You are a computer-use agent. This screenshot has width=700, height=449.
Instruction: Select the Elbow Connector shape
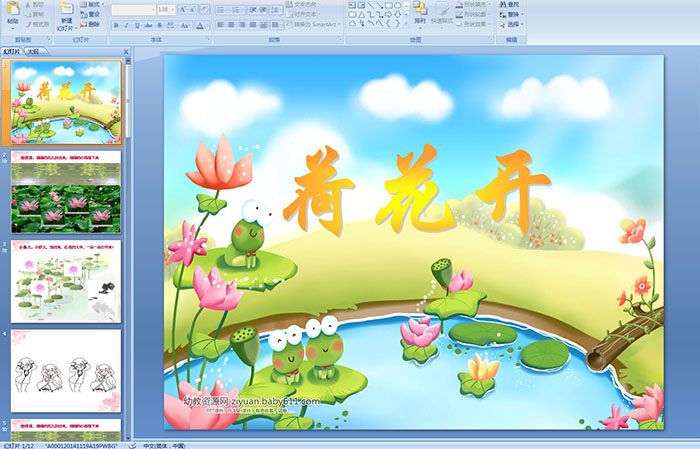point(371,14)
